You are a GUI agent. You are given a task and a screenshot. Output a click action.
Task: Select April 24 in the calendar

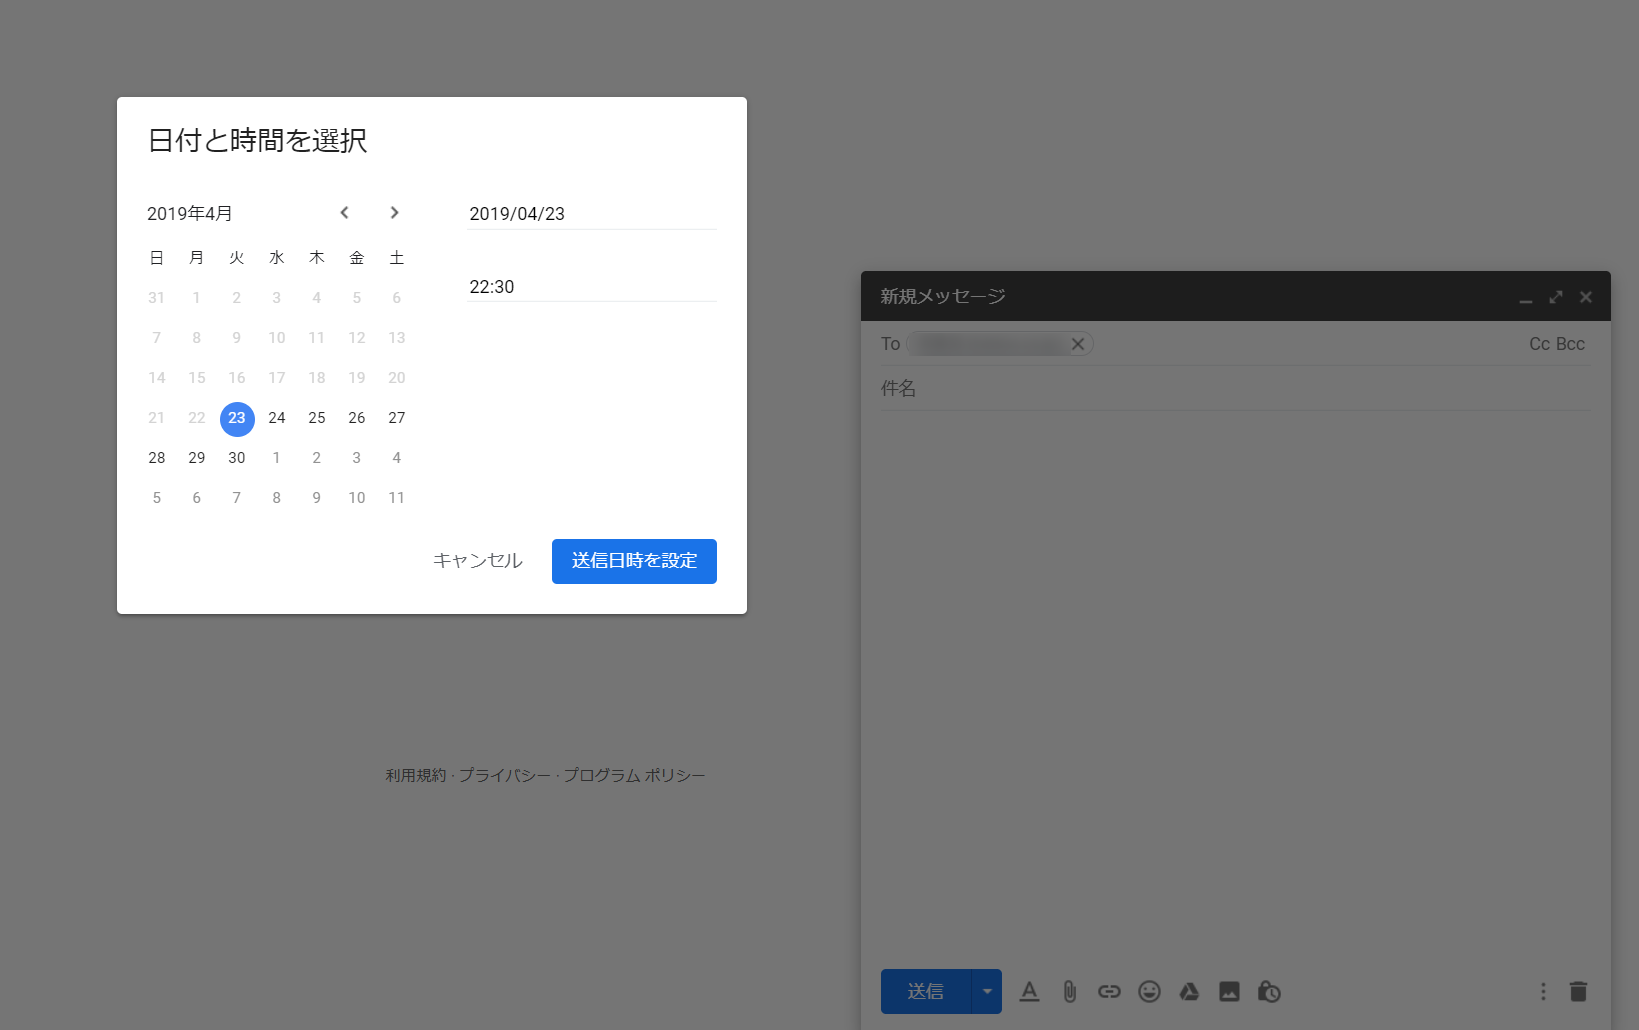click(277, 418)
